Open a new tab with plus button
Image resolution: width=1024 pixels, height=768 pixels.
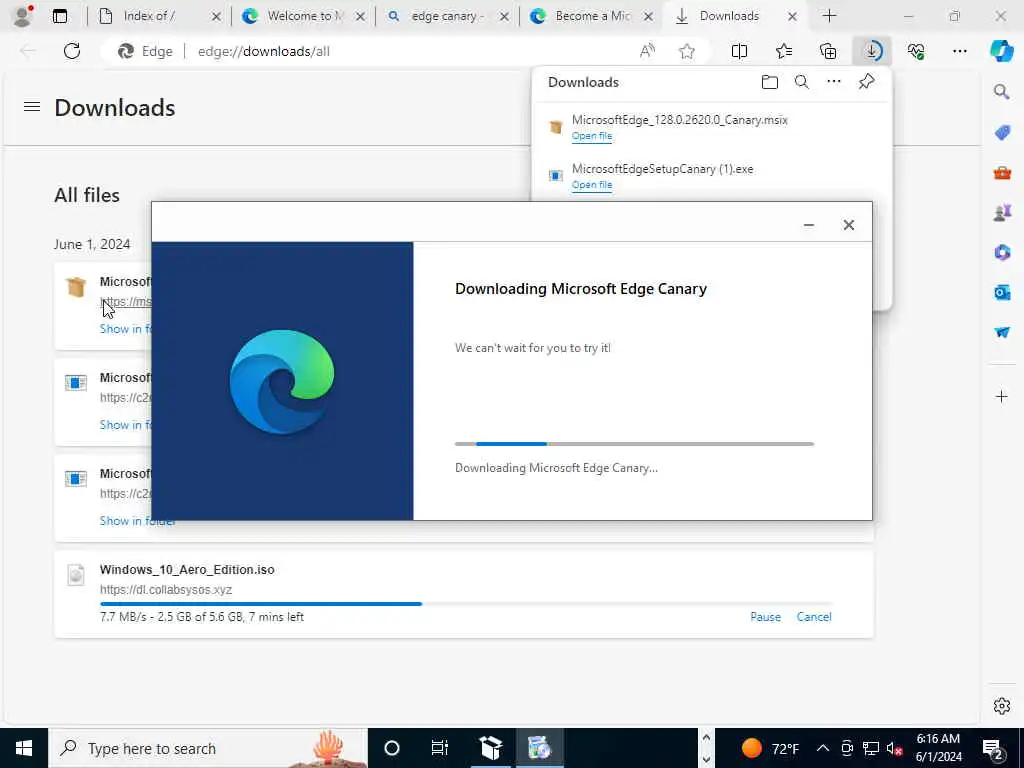coord(829,16)
